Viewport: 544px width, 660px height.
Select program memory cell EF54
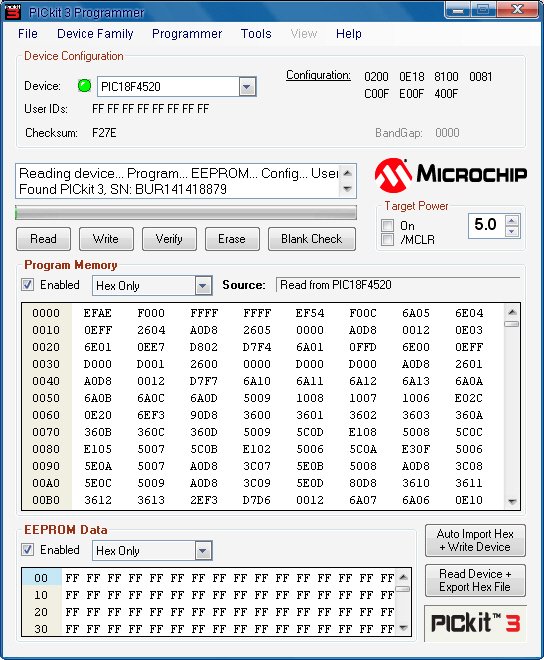(x=309, y=313)
